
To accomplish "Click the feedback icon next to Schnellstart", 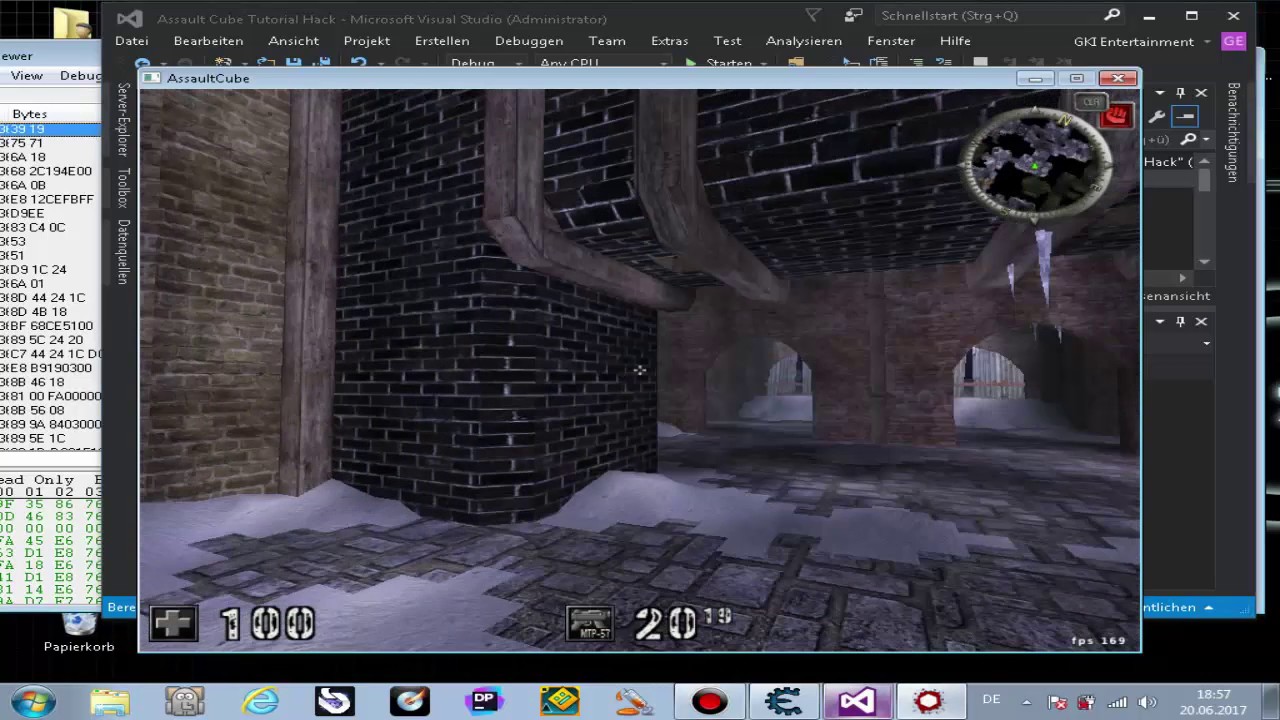I will coord(853,16).
